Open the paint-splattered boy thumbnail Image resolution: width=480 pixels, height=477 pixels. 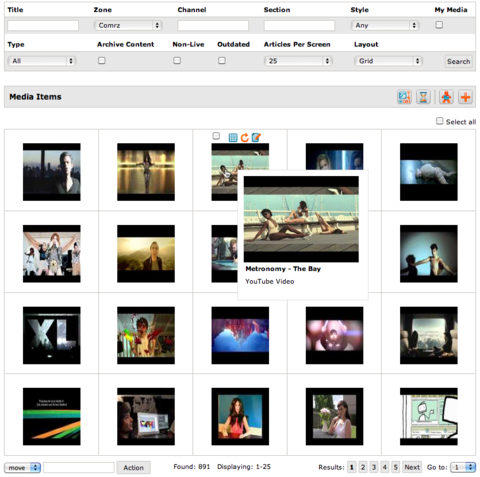[146, 335]
